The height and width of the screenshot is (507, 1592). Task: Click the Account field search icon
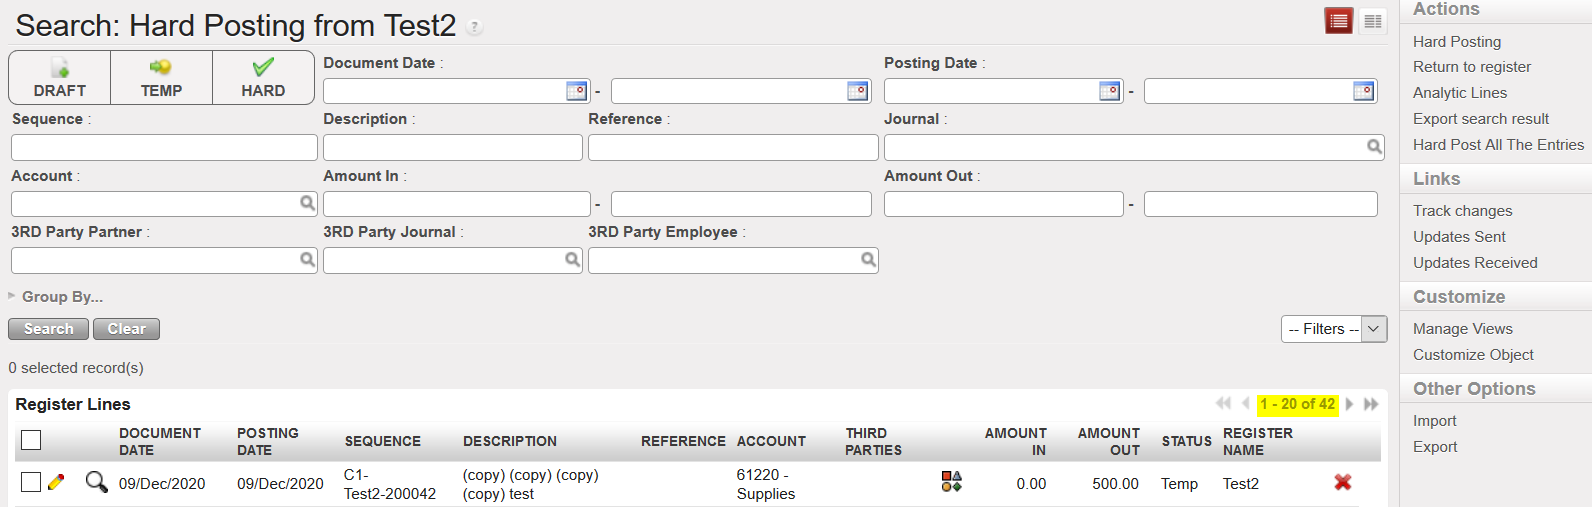click(x=307, y=204)
